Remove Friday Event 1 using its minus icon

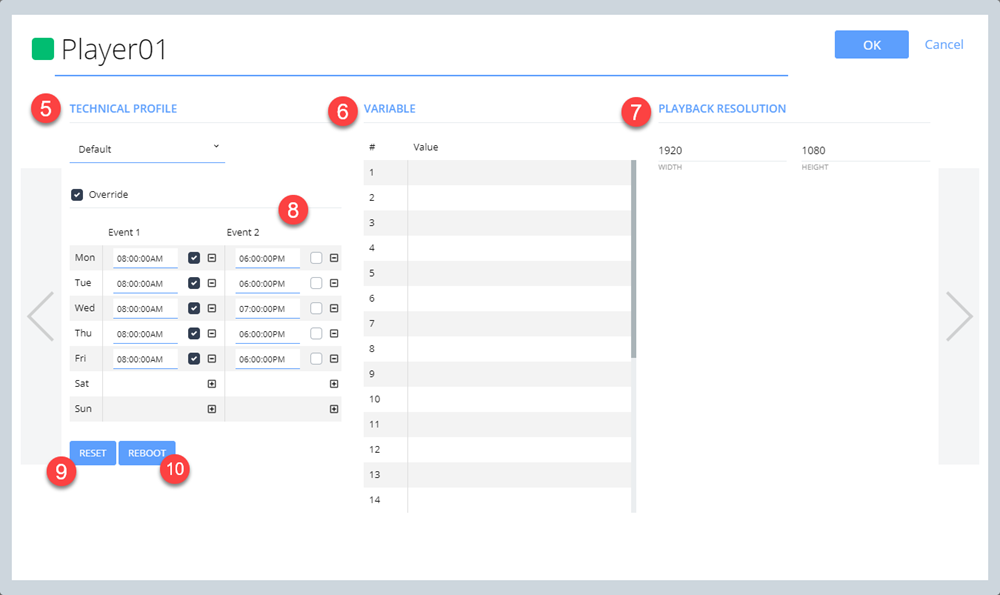click(x=212, y=359)
